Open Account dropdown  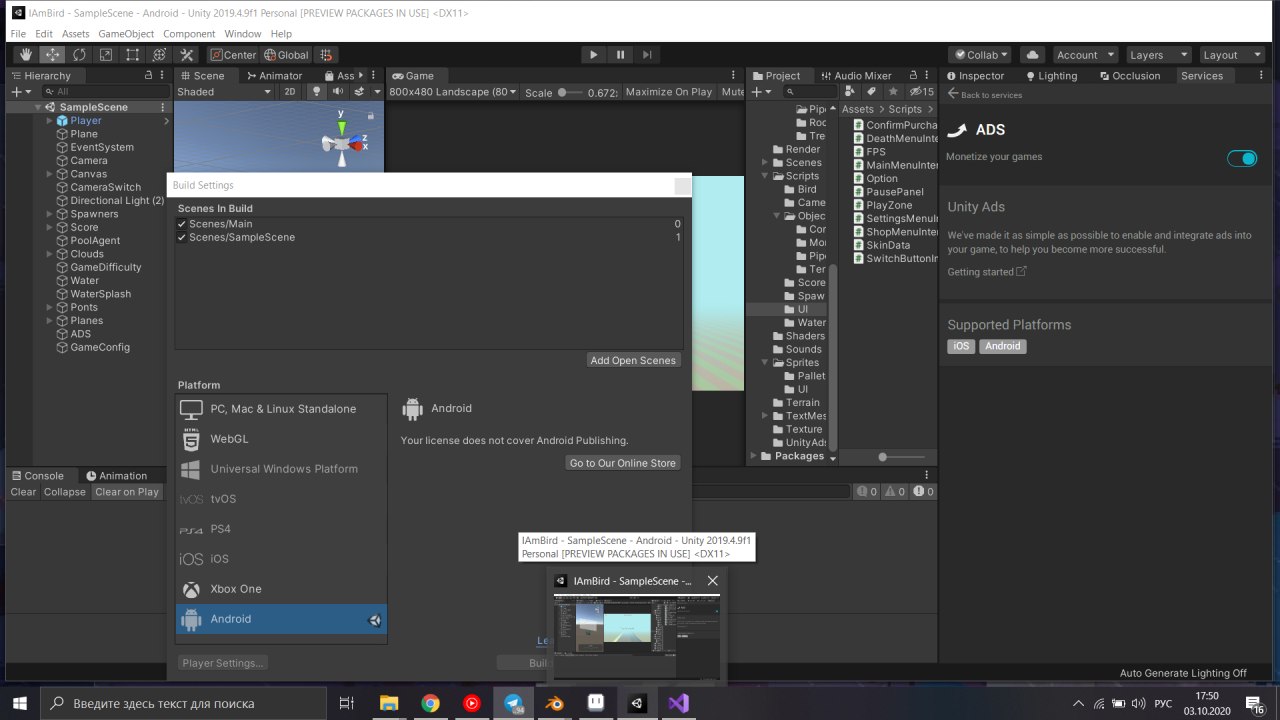pyautogui.click(x=1084, y=55)
